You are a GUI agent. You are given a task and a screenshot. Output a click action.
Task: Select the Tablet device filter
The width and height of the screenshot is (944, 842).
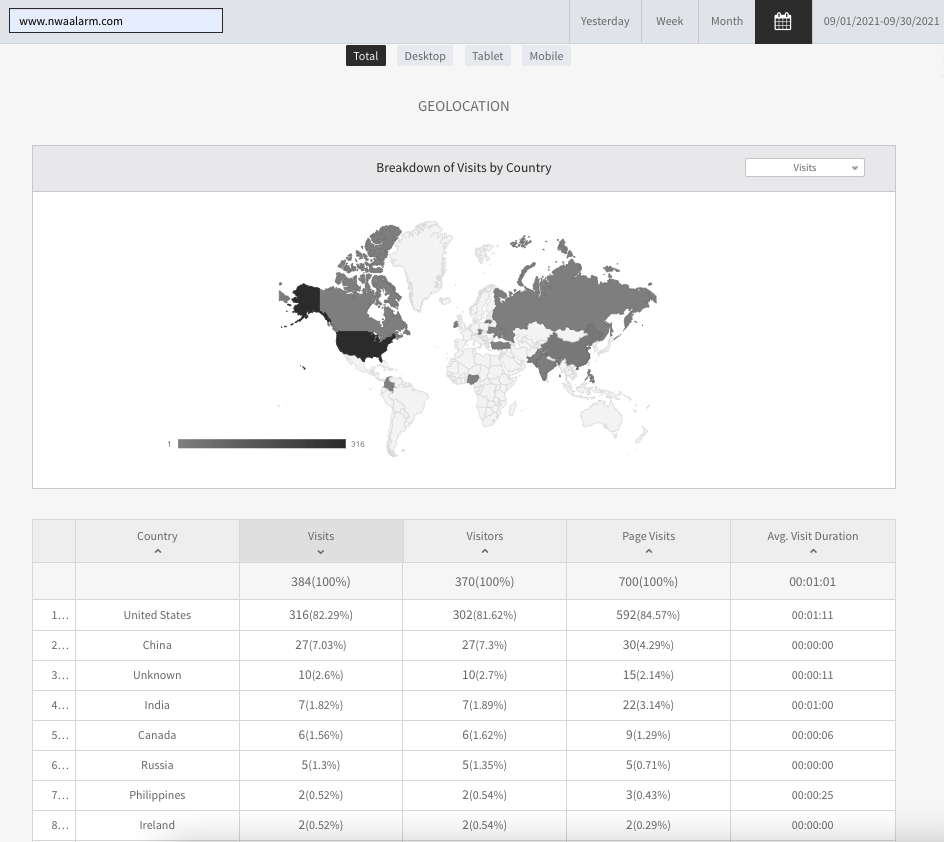click(x=488, y=56)
